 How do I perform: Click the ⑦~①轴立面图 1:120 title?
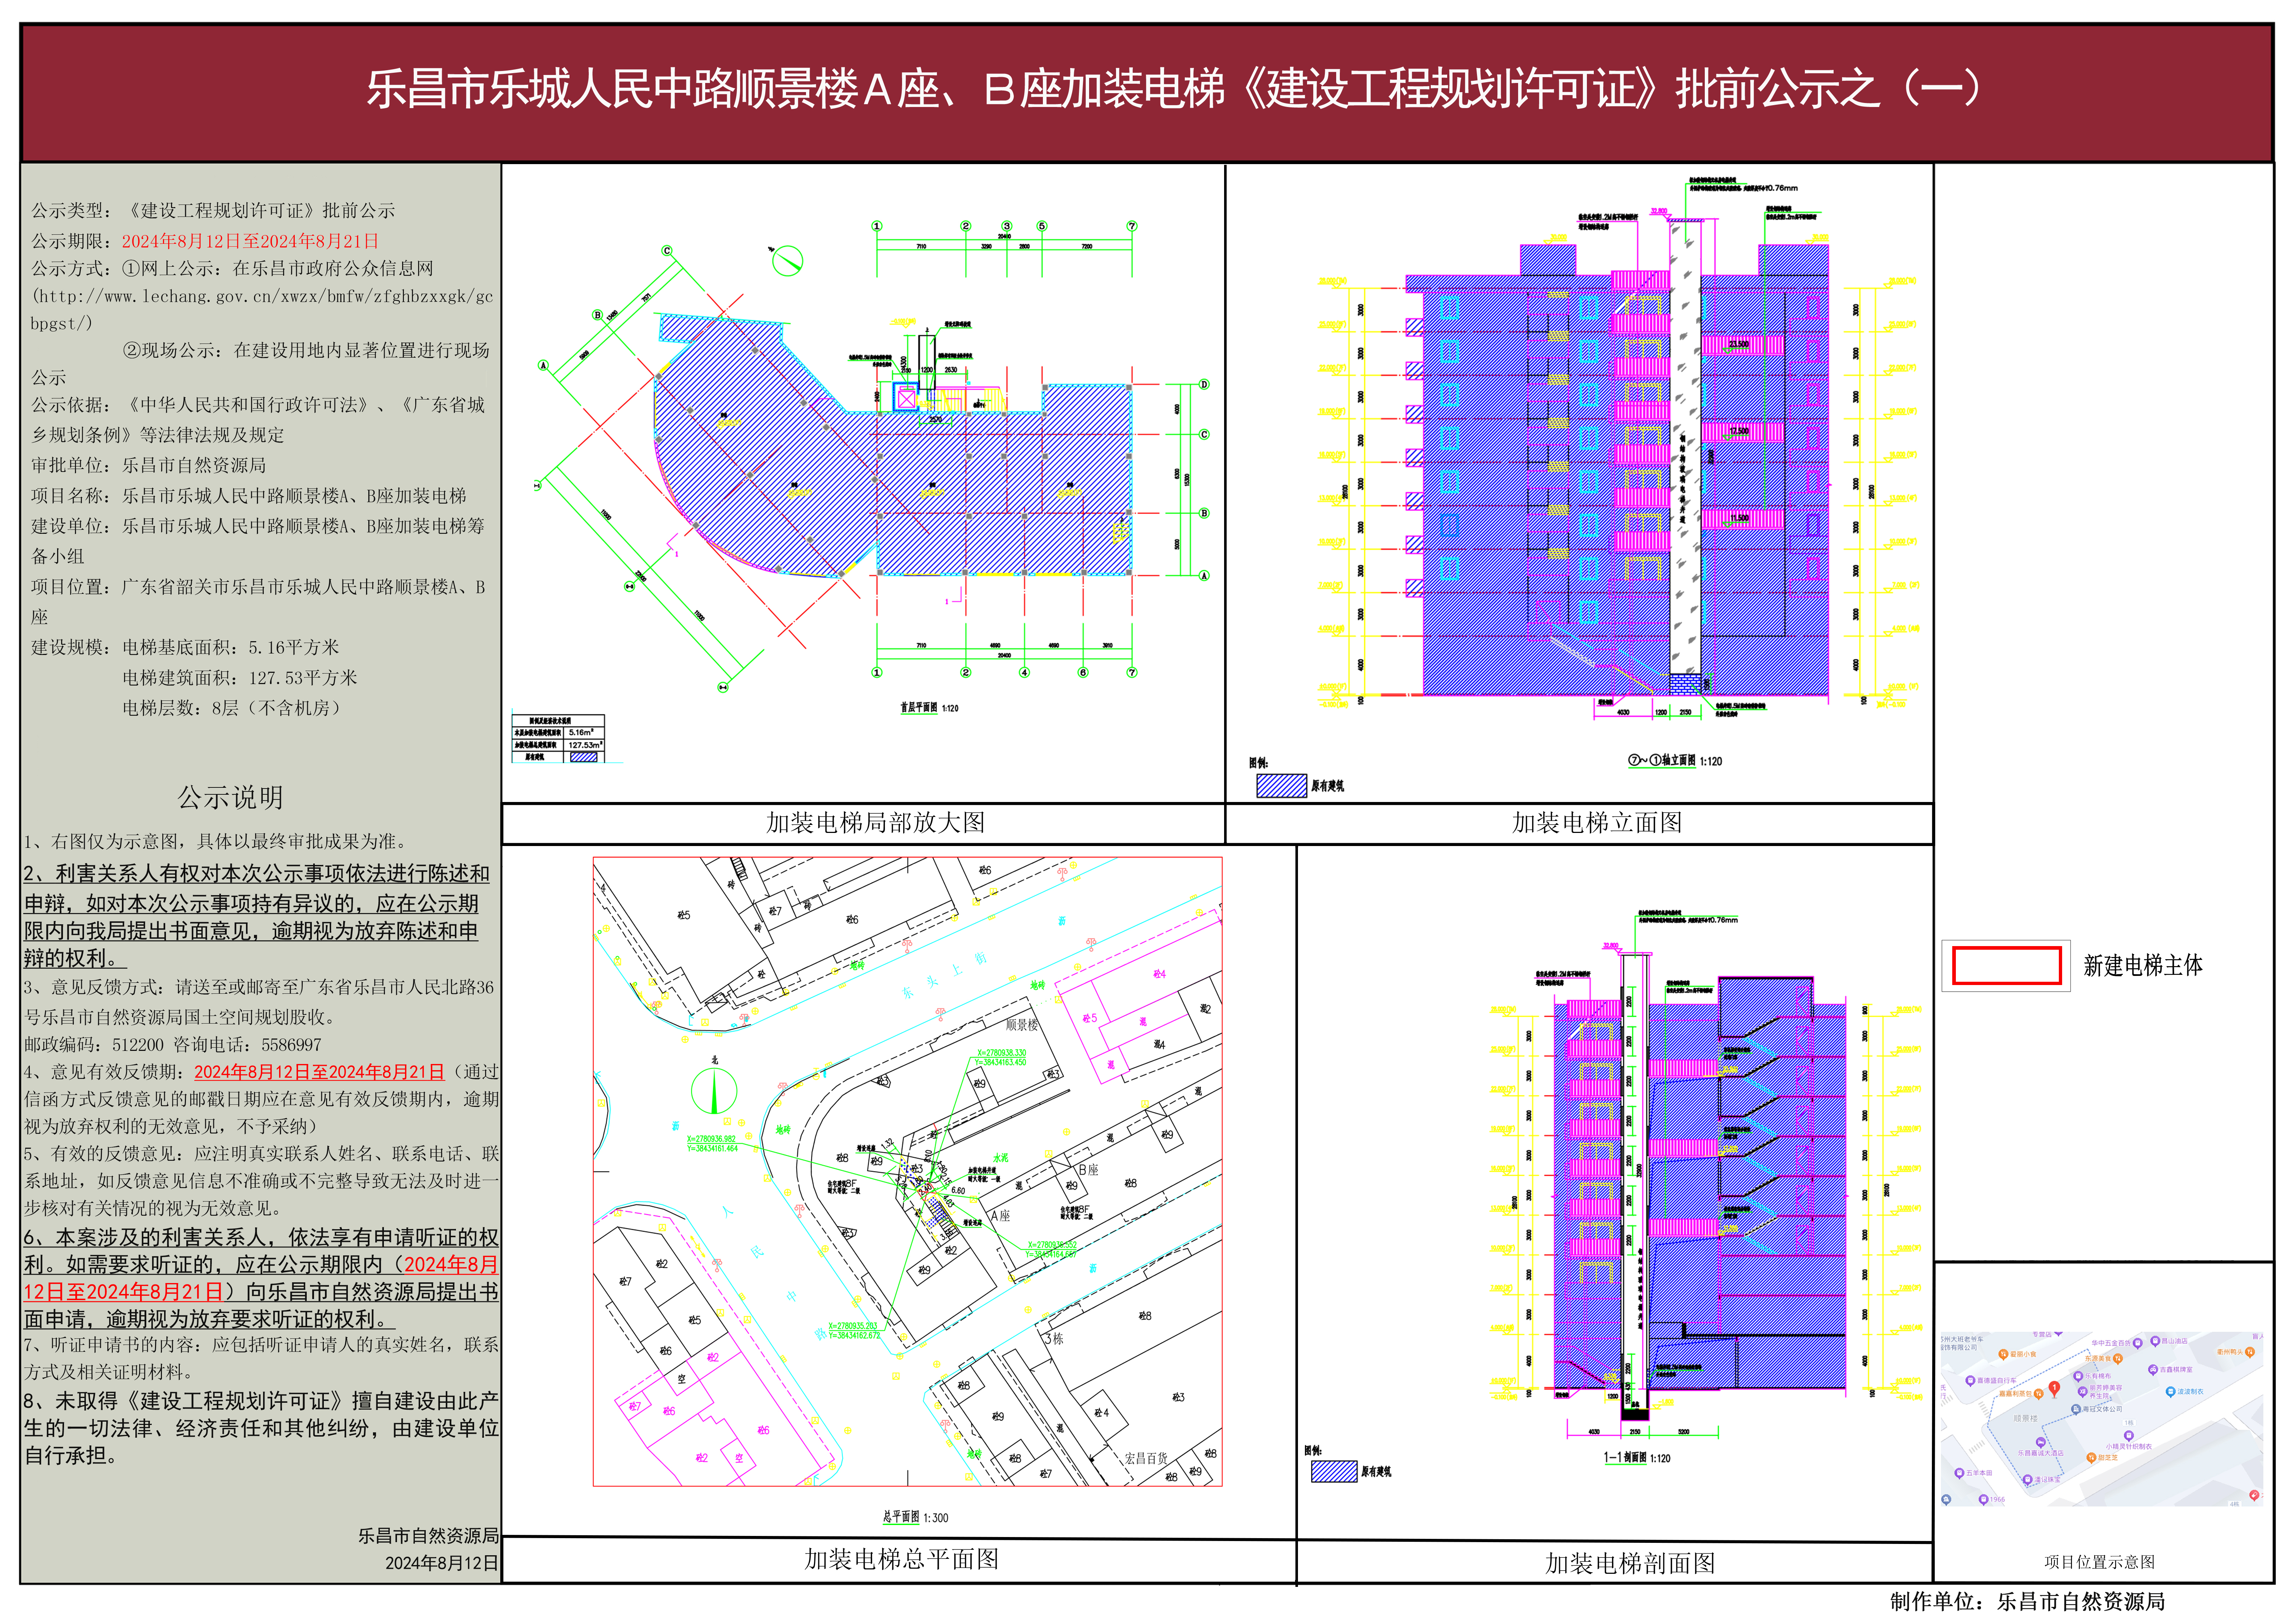[1675, 761]
